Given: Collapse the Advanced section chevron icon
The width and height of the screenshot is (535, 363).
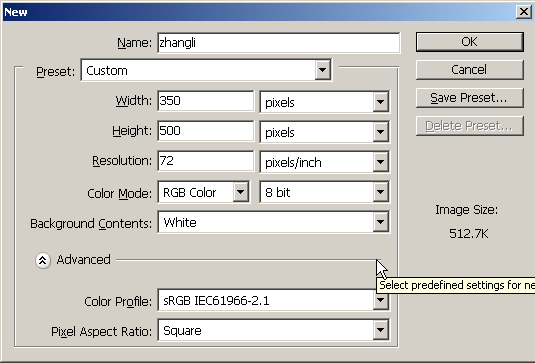Looking at the screenshot, I should point(43,260).
